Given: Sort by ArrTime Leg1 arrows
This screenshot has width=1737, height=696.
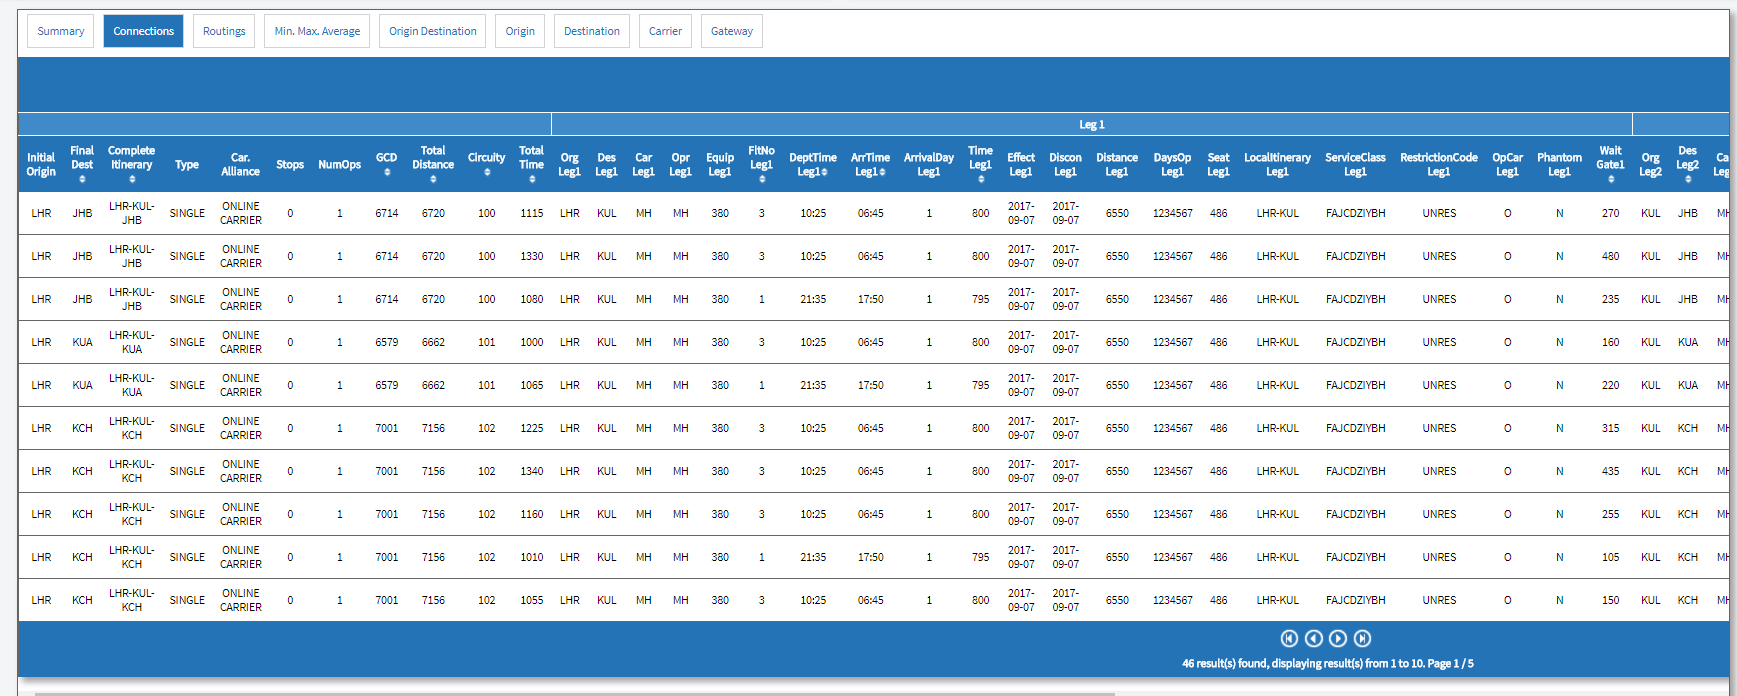Looking at the screenshot, I should click(x=882, y=172).
